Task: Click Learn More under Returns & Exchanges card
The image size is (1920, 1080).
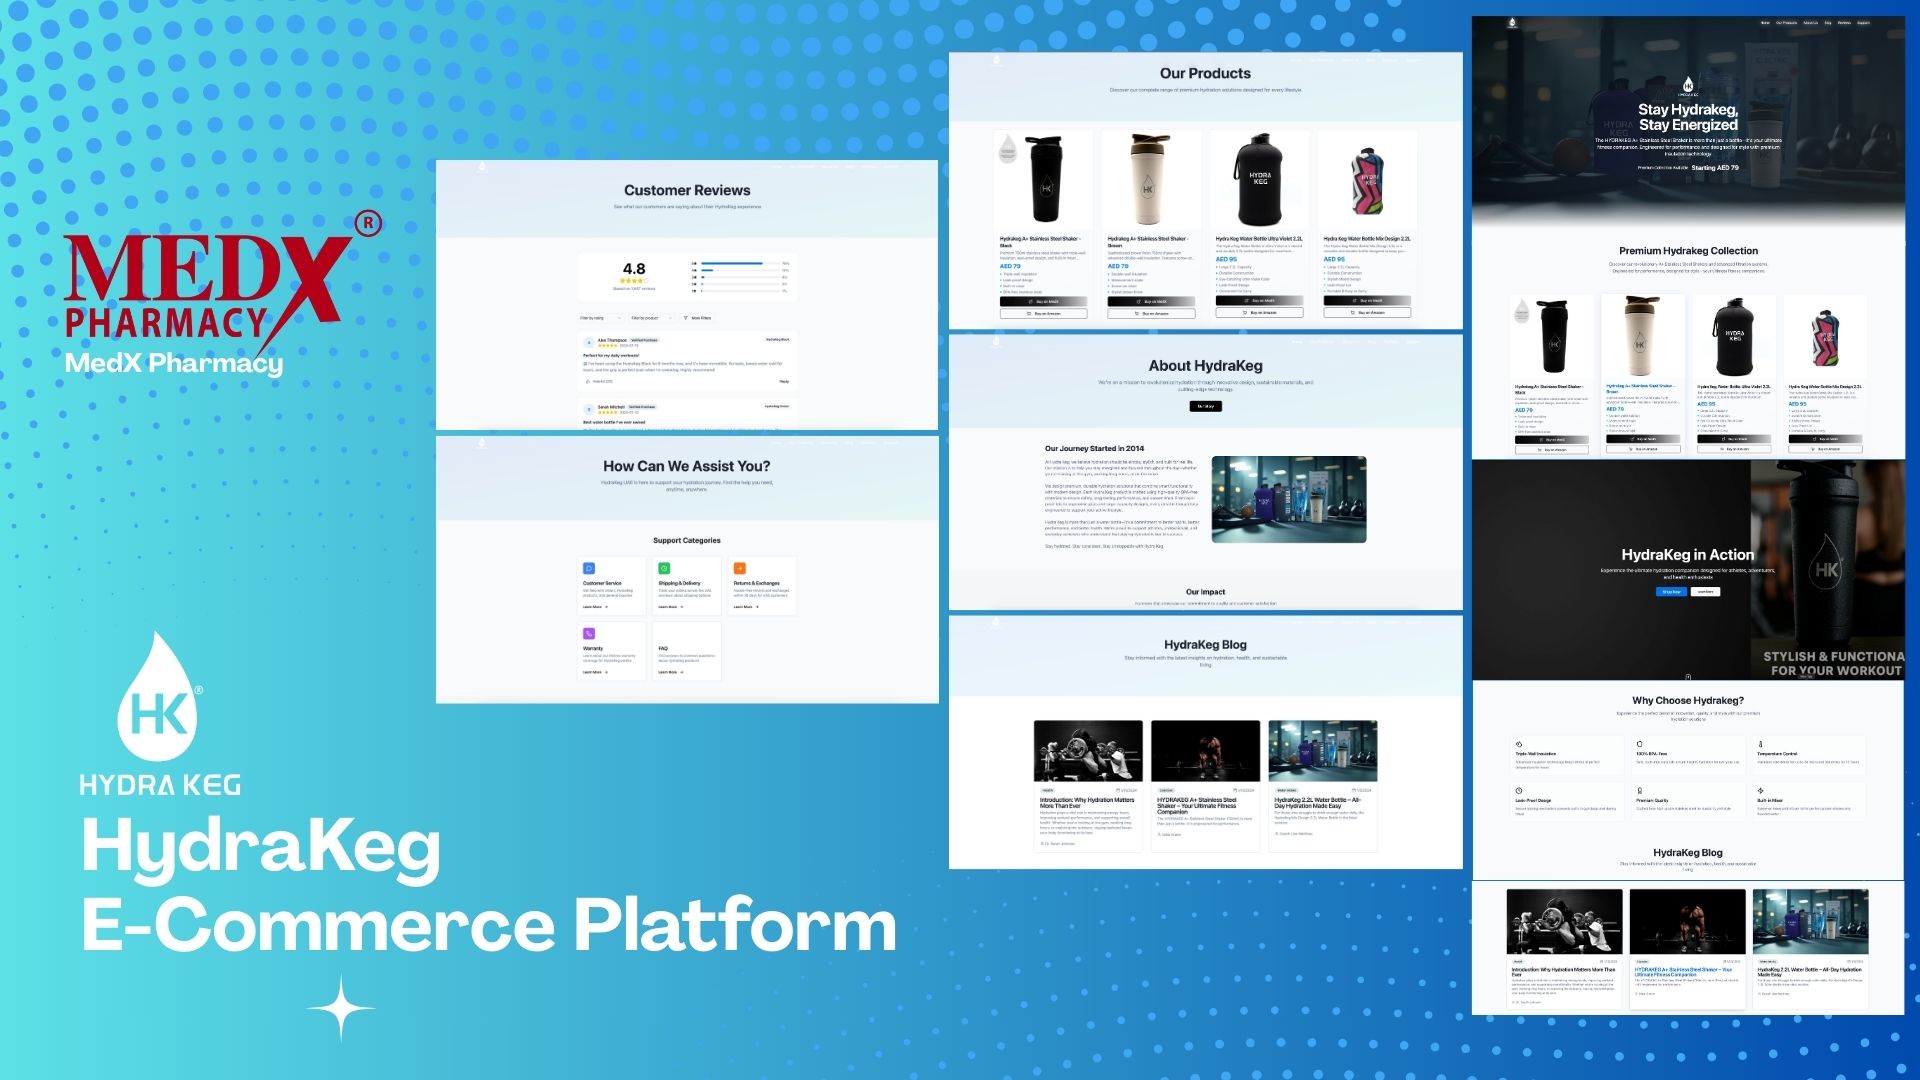Action: (x=745, y=606)
